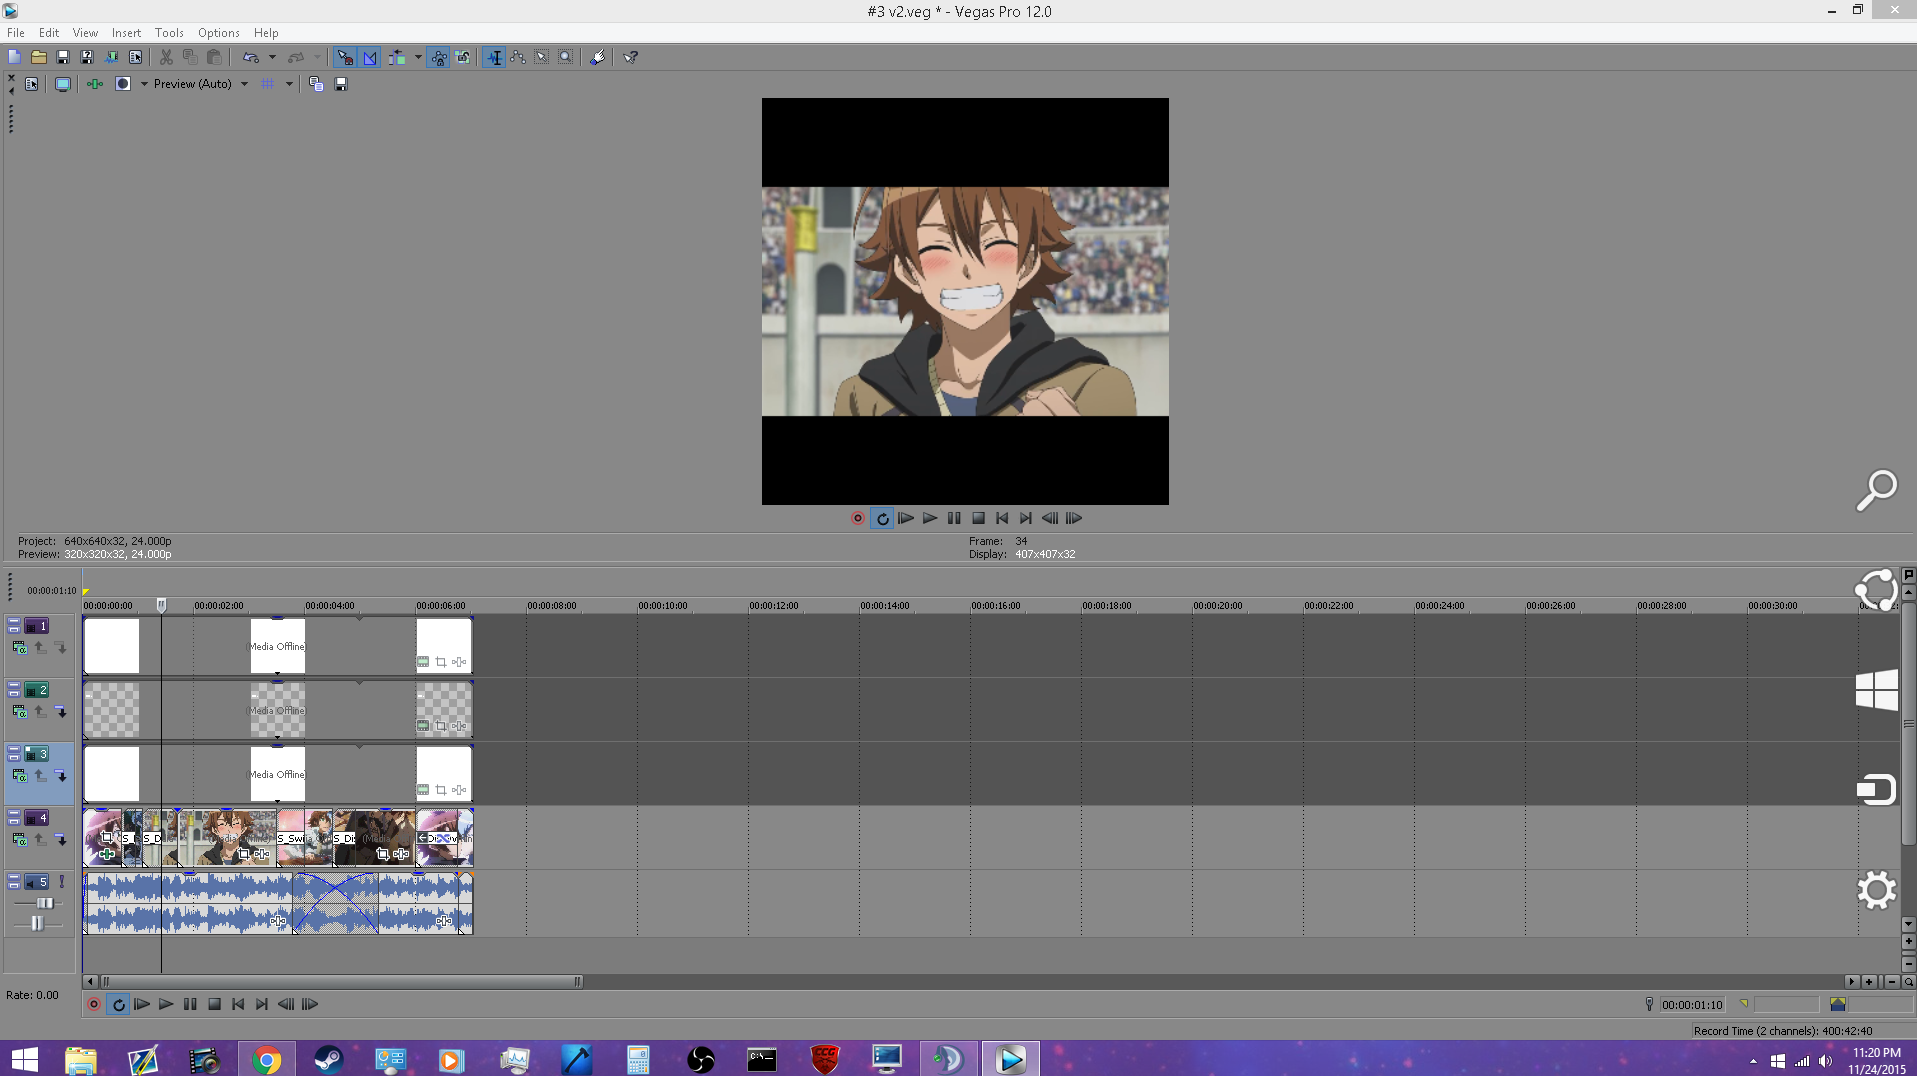Toggle Split Screen View in preview
The image size is (1917, 1076).
pos(123,84)
